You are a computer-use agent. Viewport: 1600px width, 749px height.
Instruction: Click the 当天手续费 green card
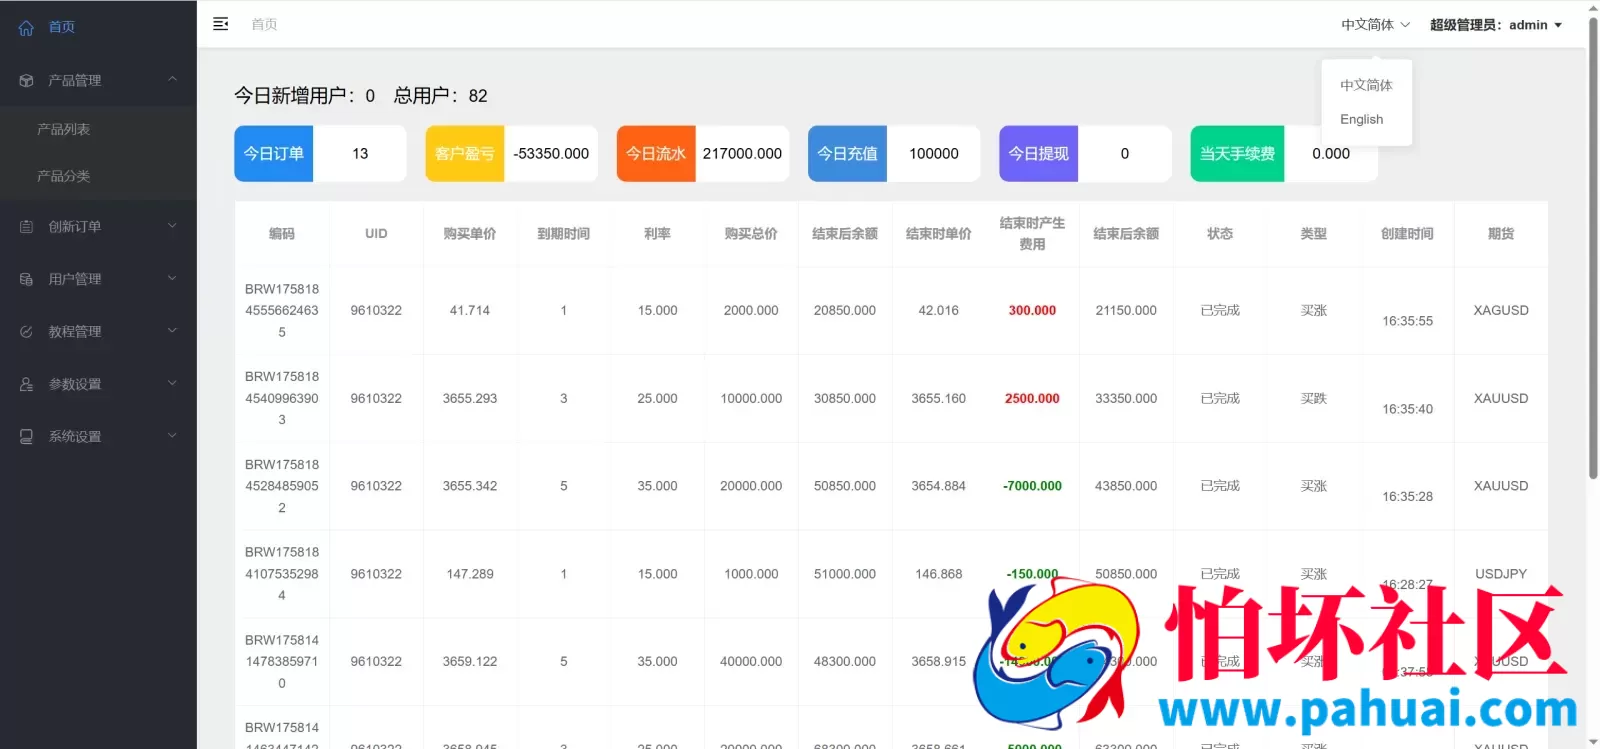click(1237, 154)
